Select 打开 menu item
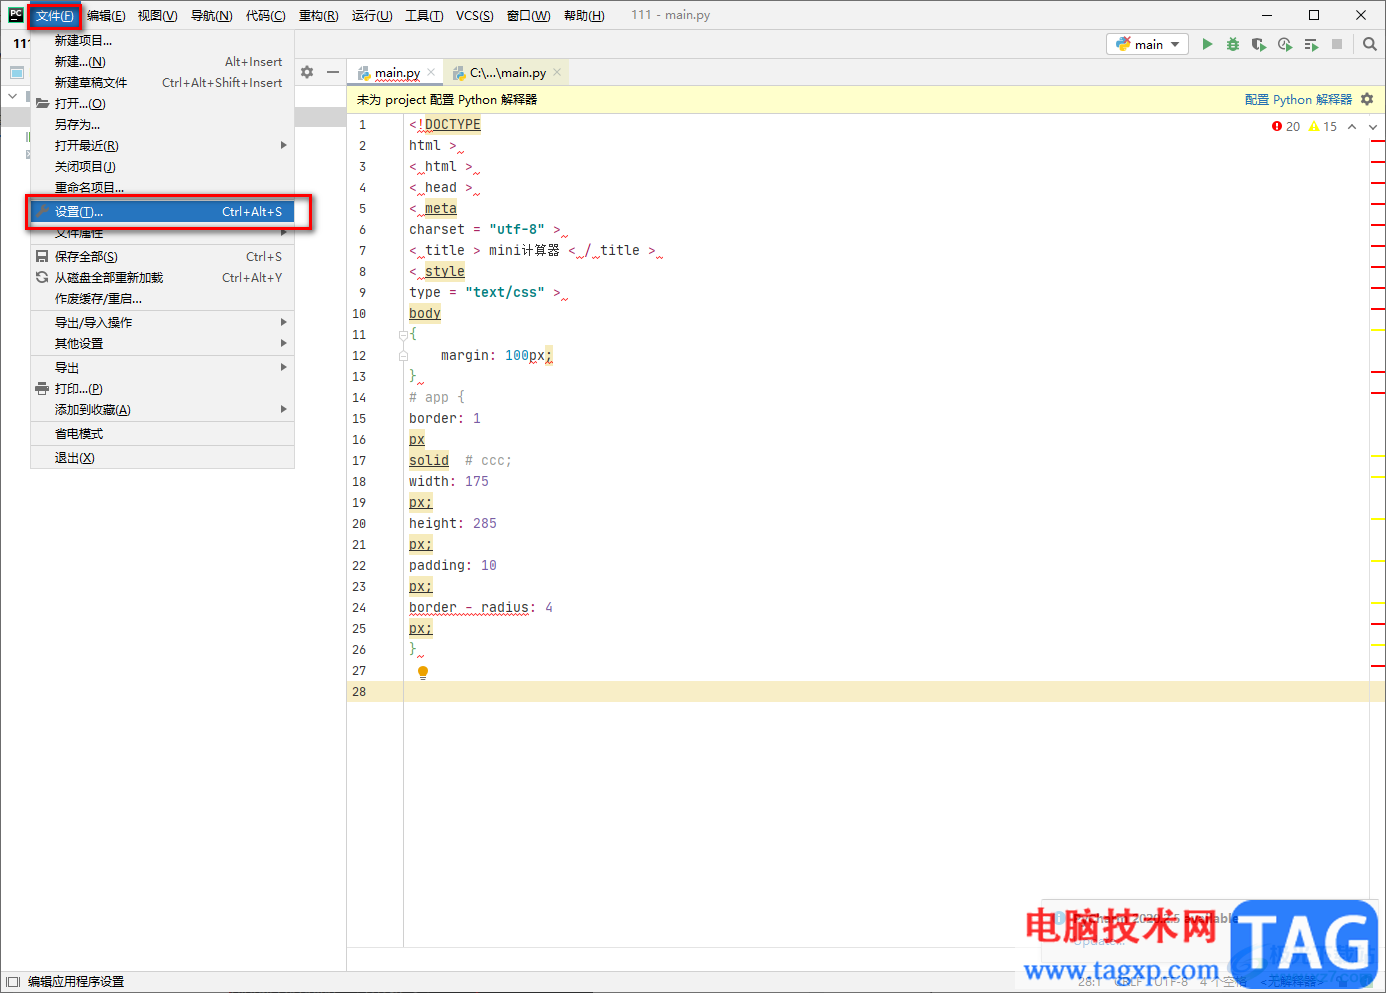The image size is (1386, 993). point(163,104)
